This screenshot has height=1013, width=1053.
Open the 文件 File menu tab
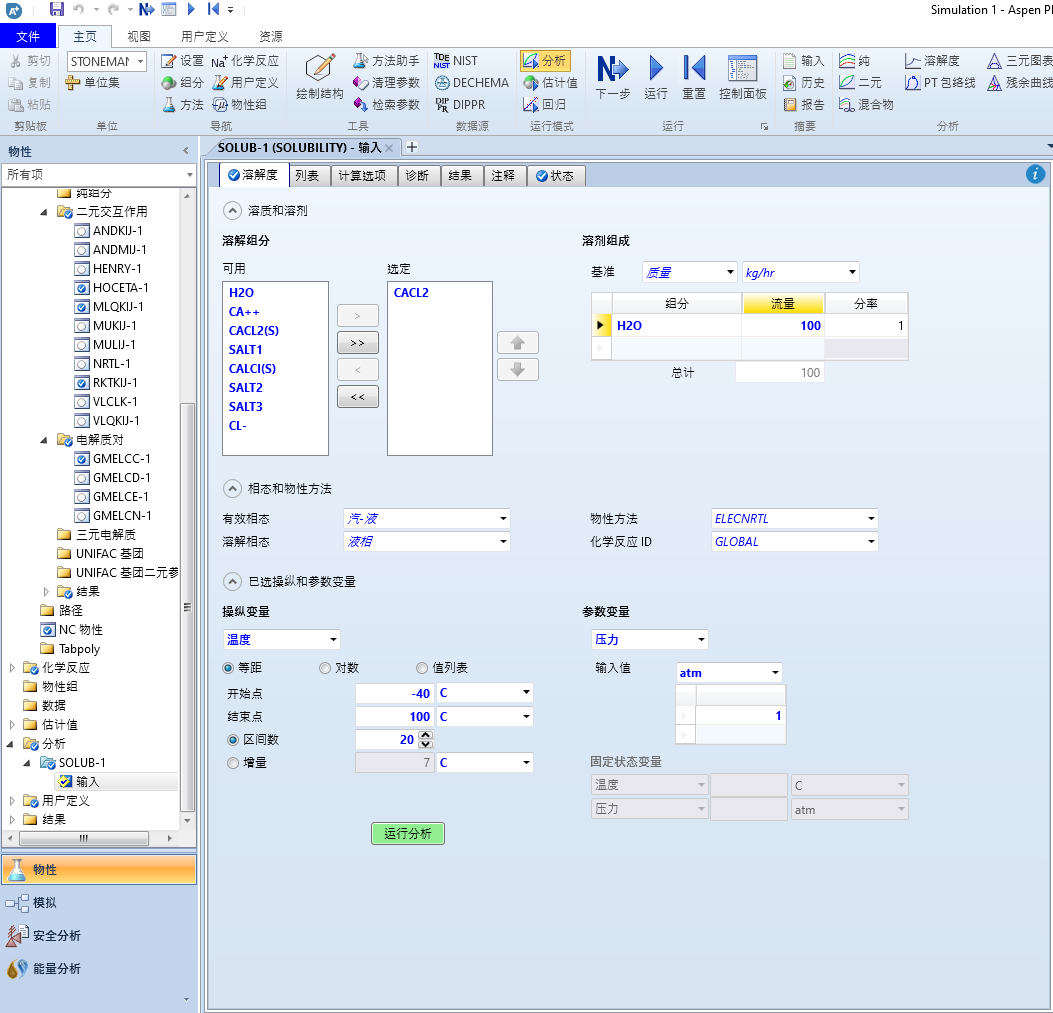28,36
